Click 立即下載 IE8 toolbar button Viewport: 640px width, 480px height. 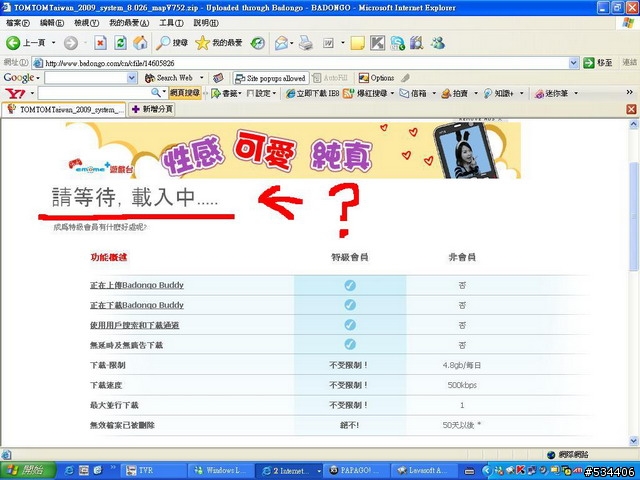click(313, 93)
